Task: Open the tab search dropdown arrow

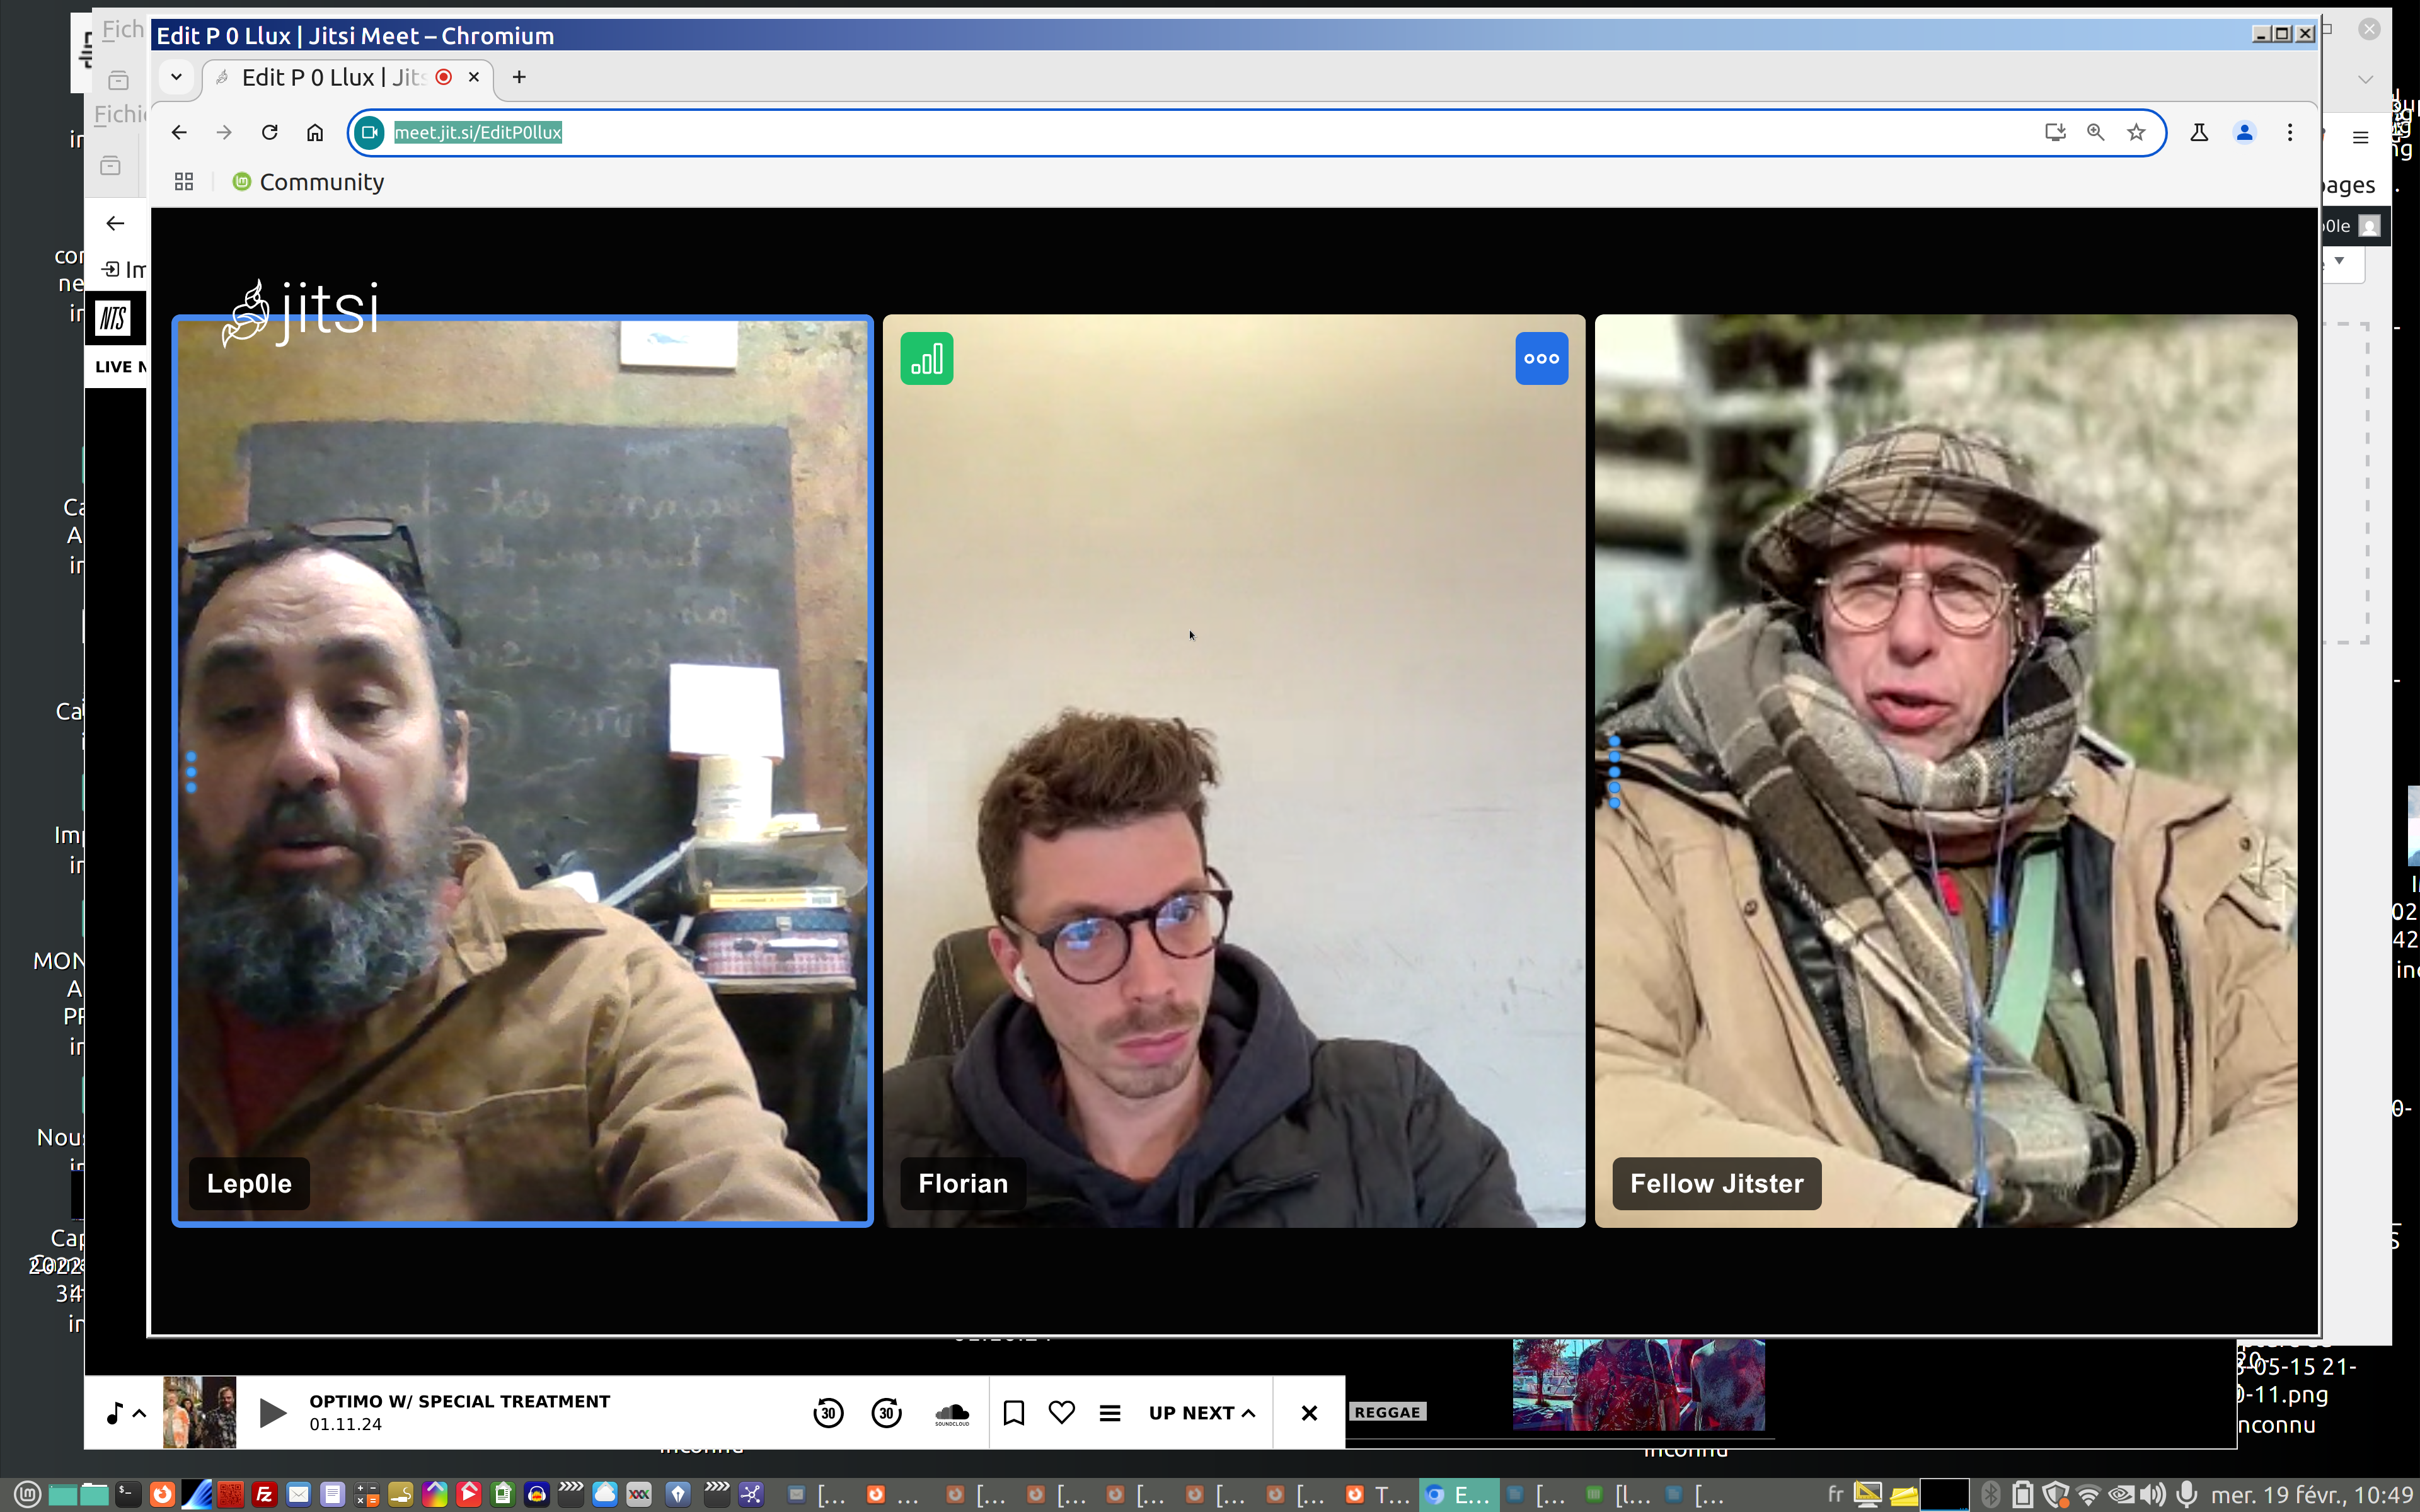Action: [176, 77]
